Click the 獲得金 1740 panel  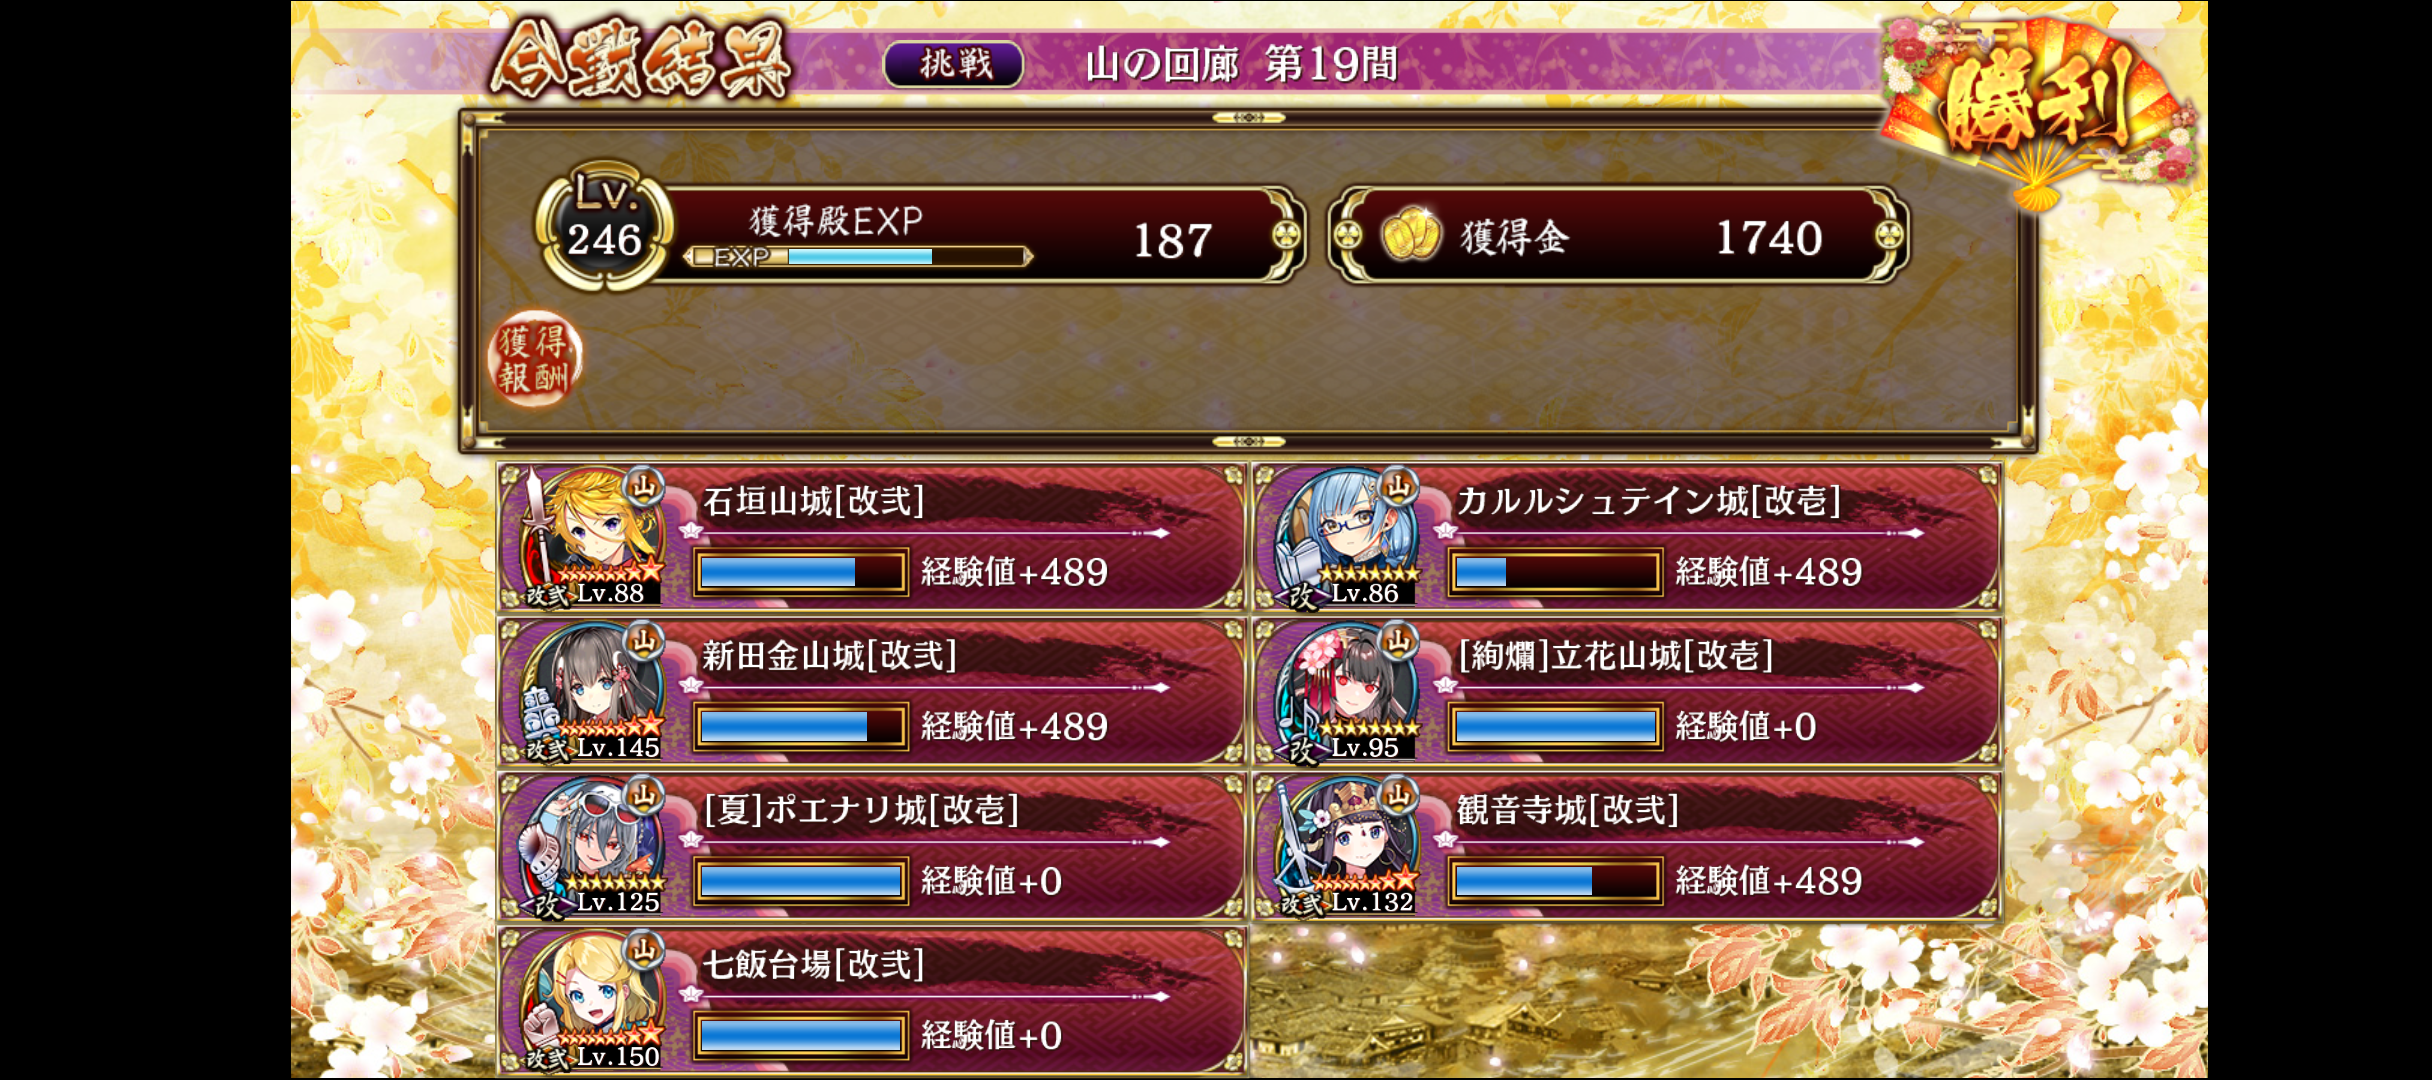click(x=1617, y=235)
